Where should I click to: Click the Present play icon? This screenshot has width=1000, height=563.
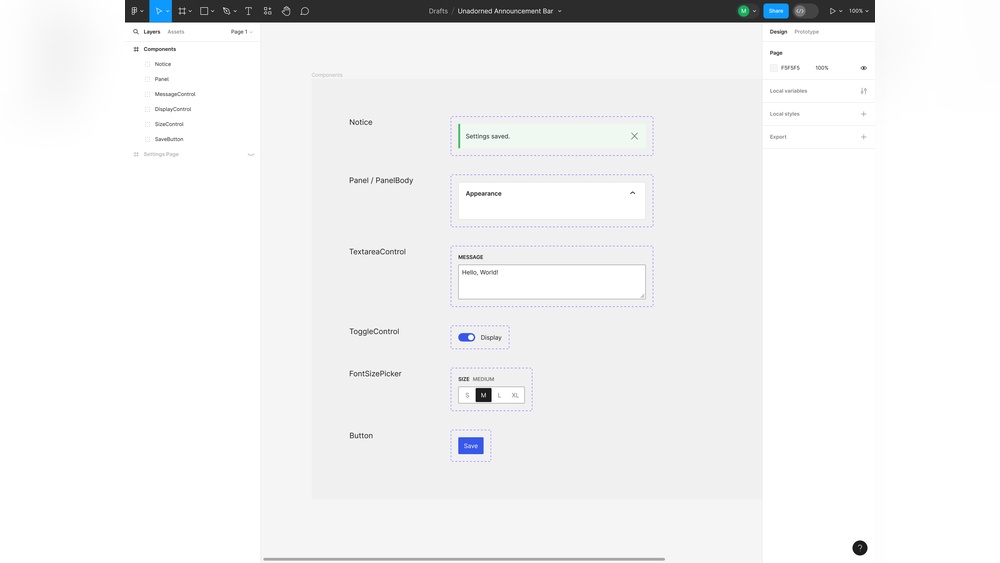coord(832,11)
